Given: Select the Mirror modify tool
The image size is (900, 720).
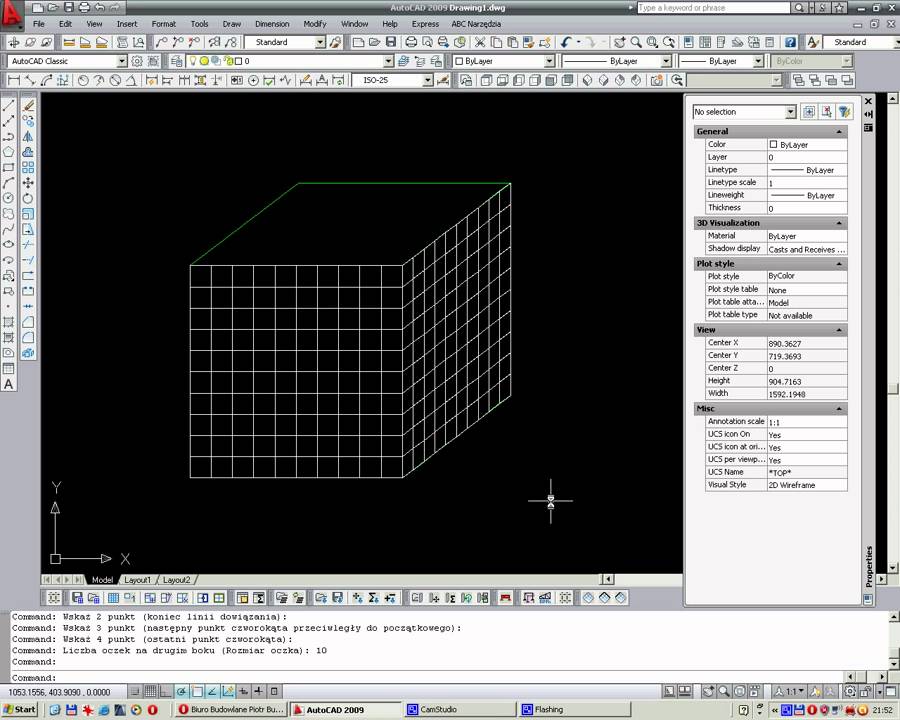Looking at the screenshot, I should pyautogui.click(x=28, y=137).
